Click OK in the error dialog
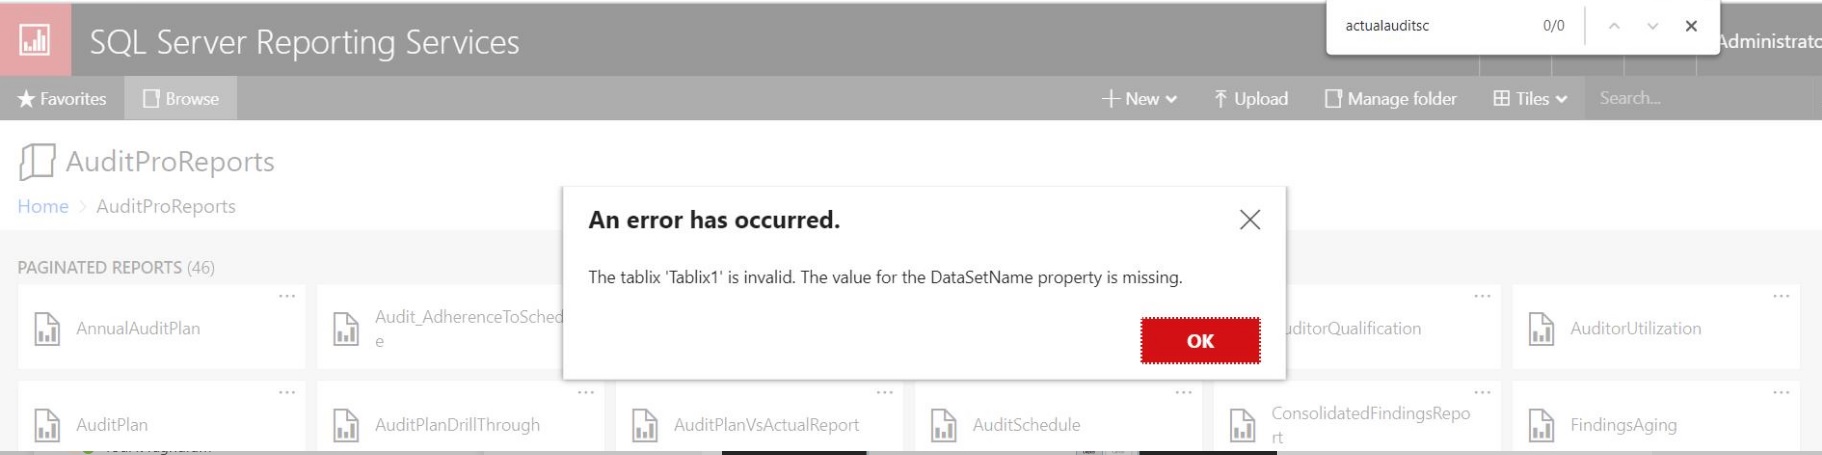 [1200, 341]
